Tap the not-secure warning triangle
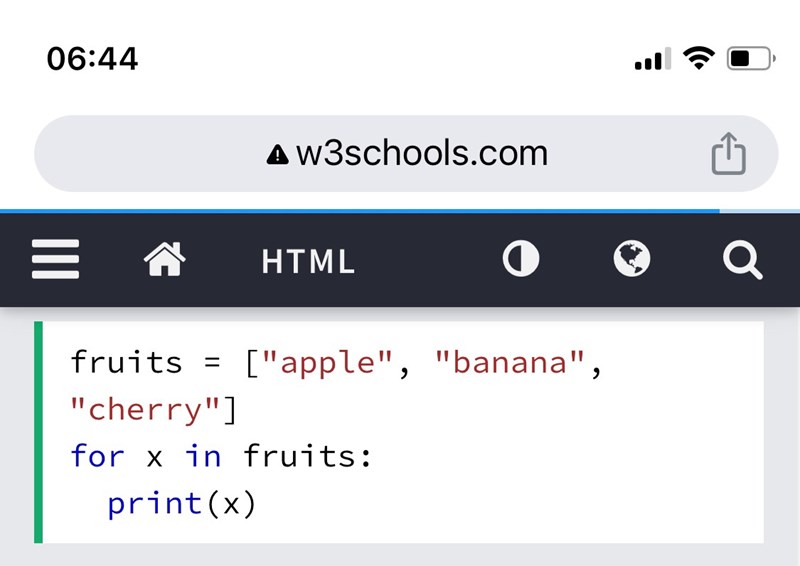 (x=277, y=155)
